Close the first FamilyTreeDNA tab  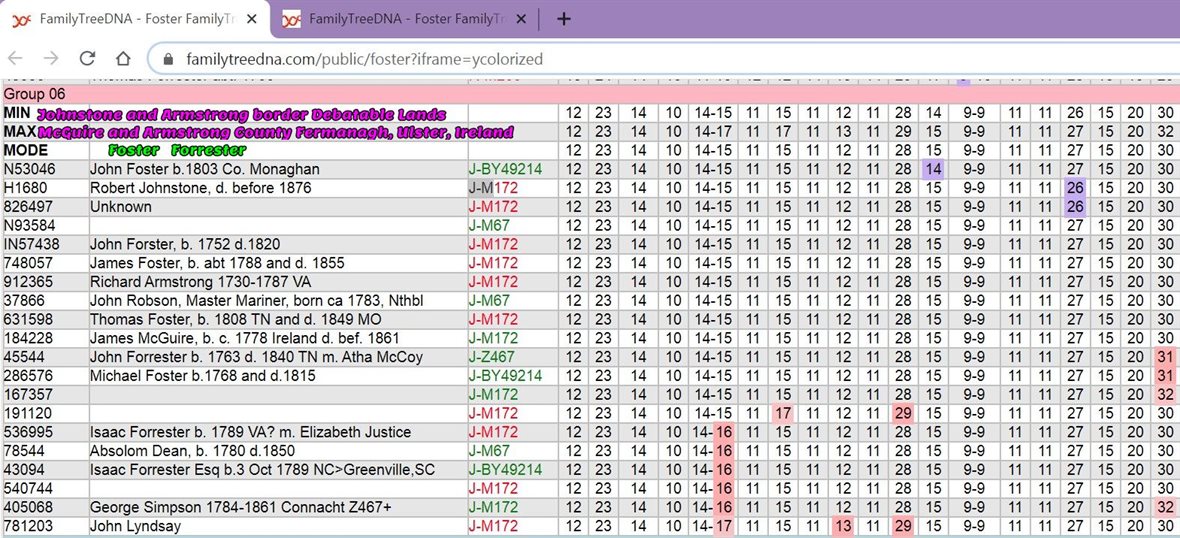coord(253,20)
